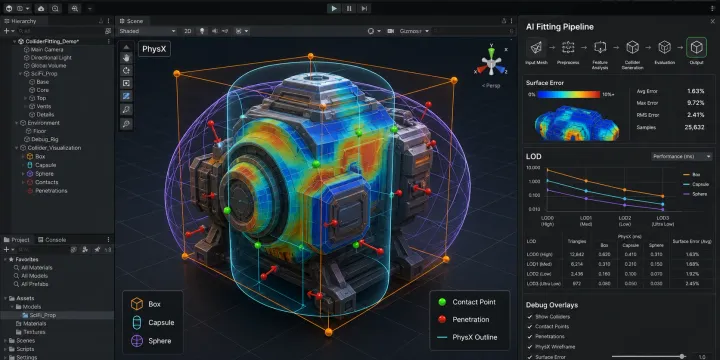Expand the Scripts folder

coord(6,349)
